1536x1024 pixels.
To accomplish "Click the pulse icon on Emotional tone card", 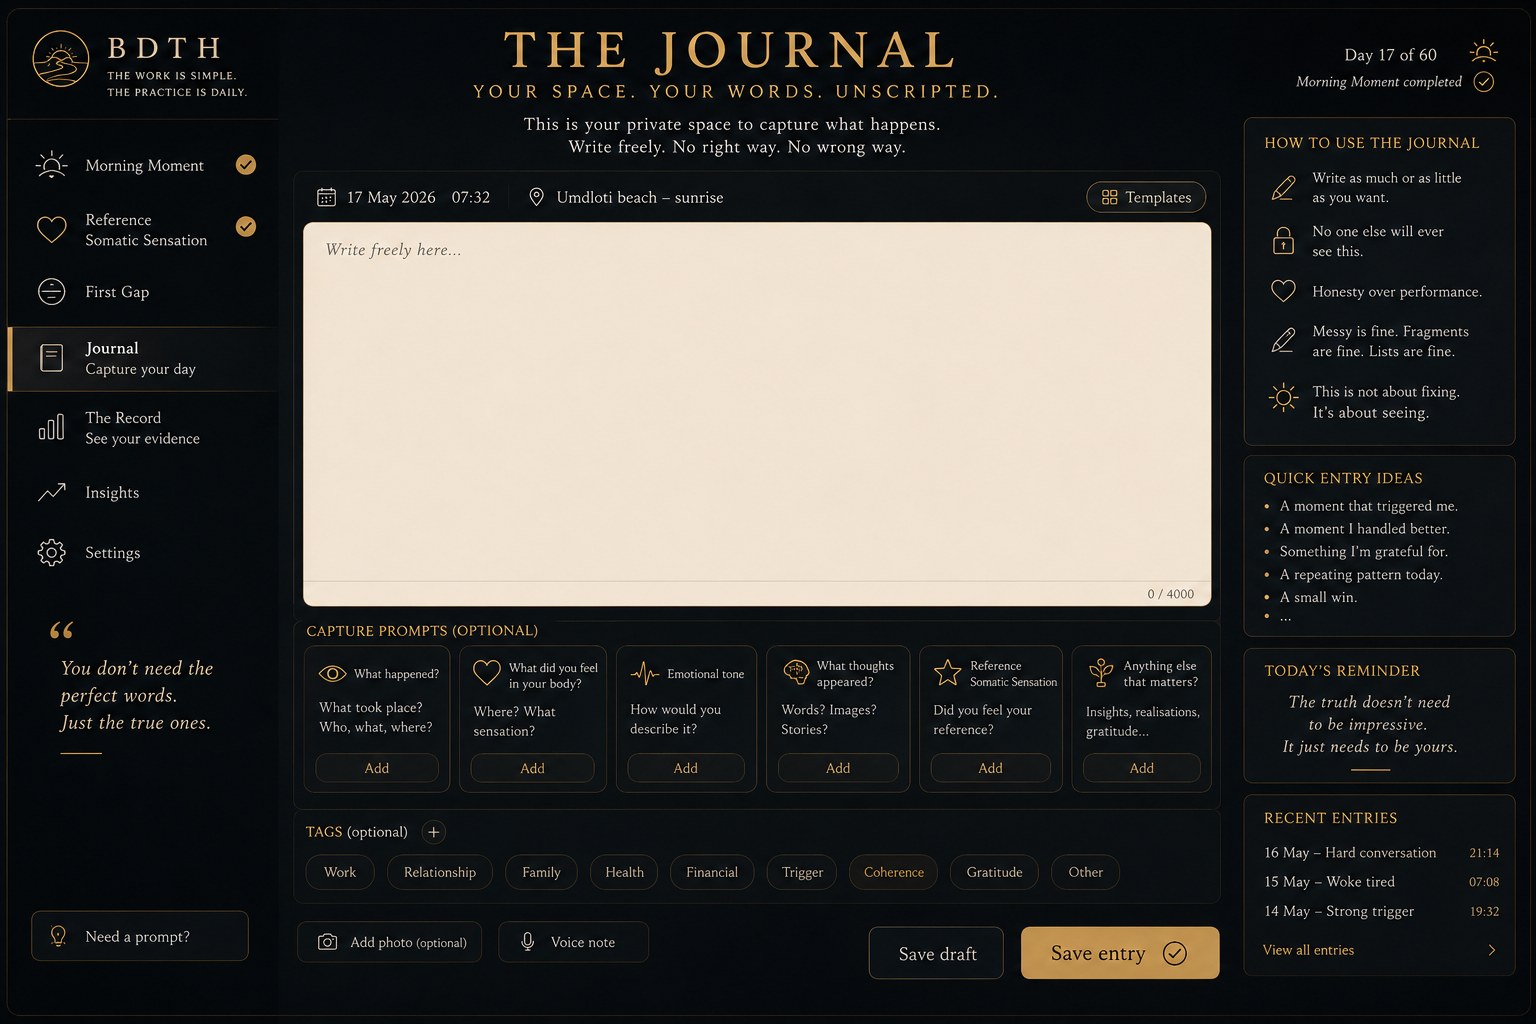I will [x=644, y=673].
